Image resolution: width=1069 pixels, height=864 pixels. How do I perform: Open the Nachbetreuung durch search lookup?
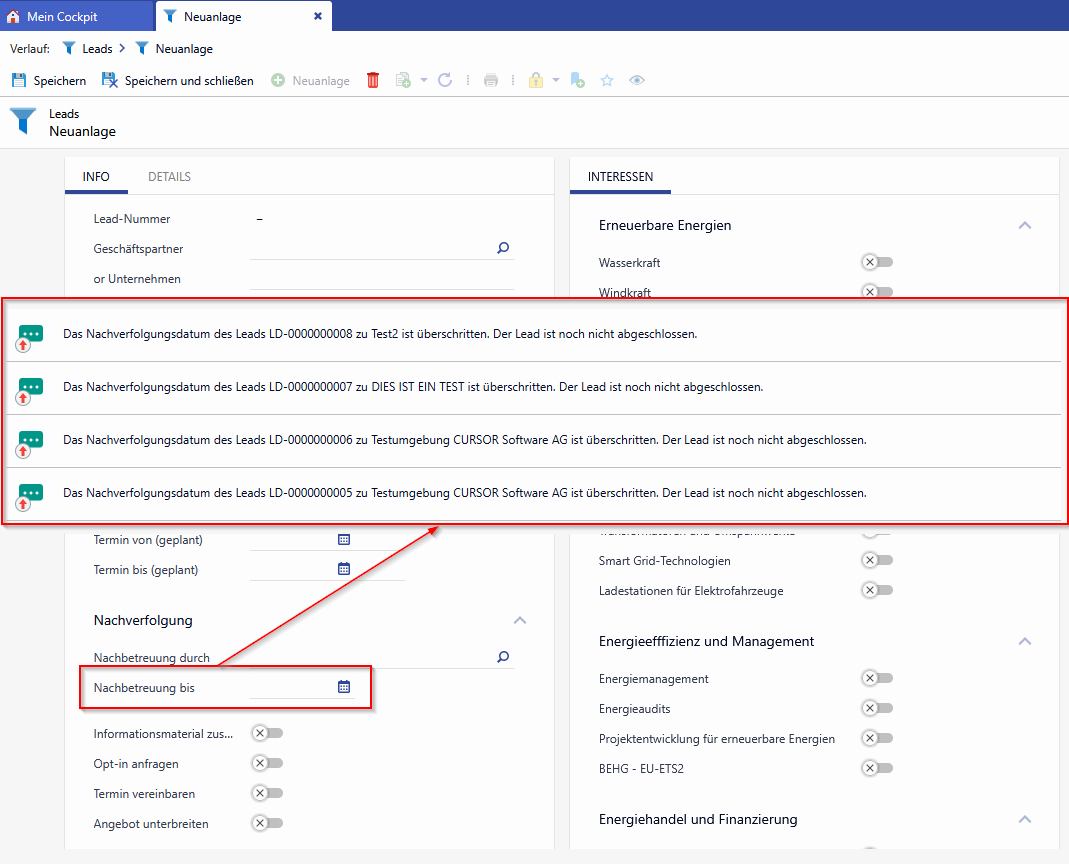click(x=503, y=657)
